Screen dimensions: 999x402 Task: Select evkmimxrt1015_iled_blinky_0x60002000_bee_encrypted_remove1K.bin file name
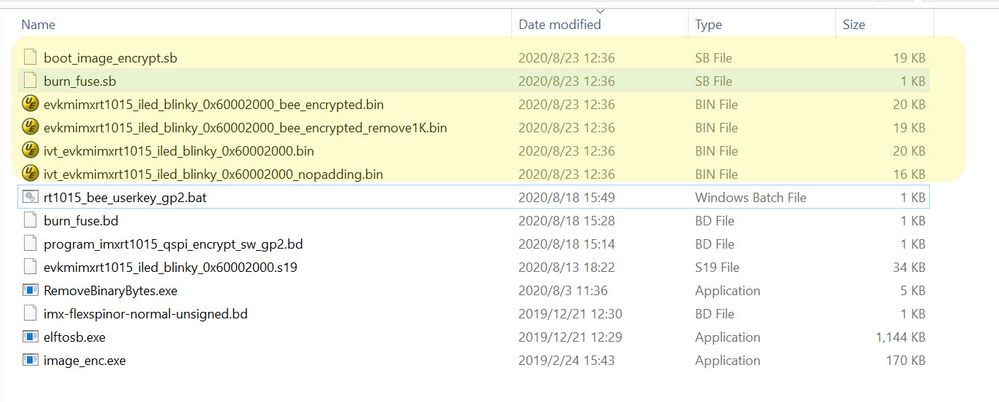(245, 128)
